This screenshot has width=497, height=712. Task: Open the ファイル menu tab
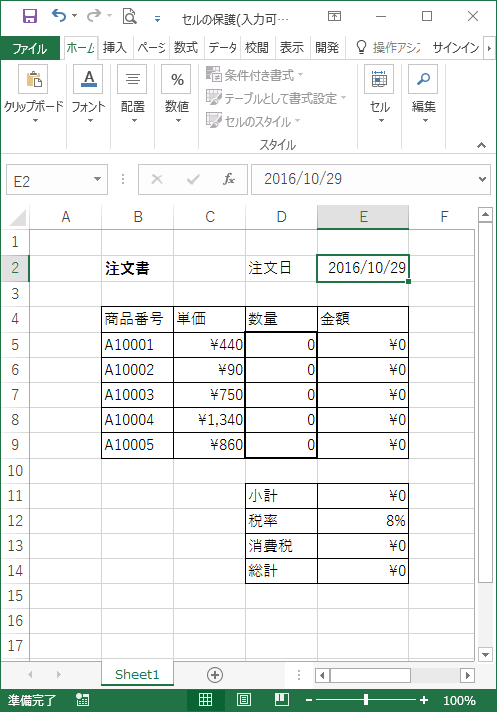pyautogui.click(x=30, y=48)
